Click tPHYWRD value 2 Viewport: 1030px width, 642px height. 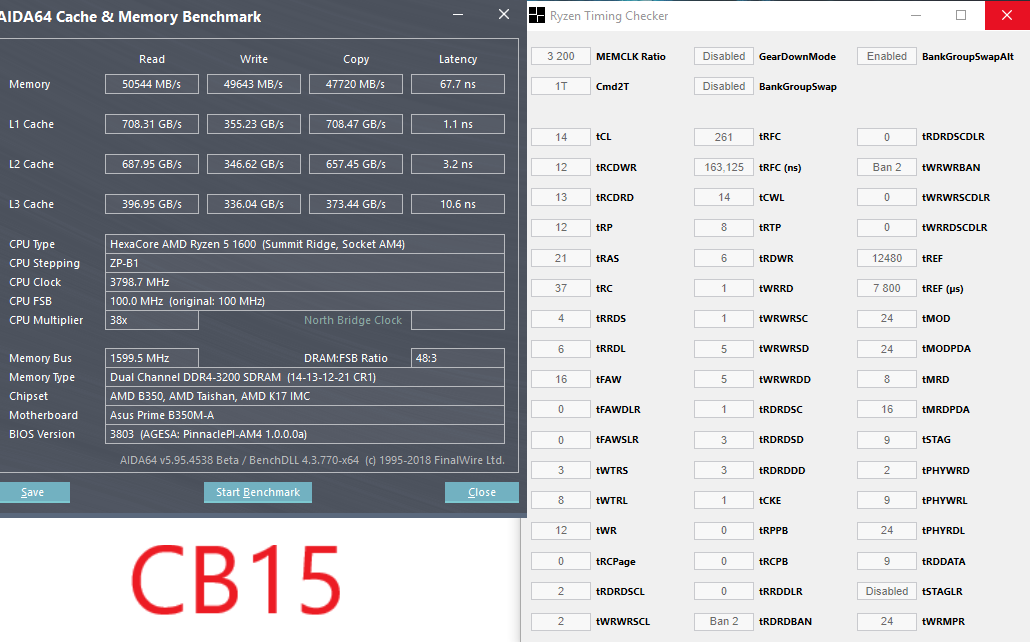(886, 470)
